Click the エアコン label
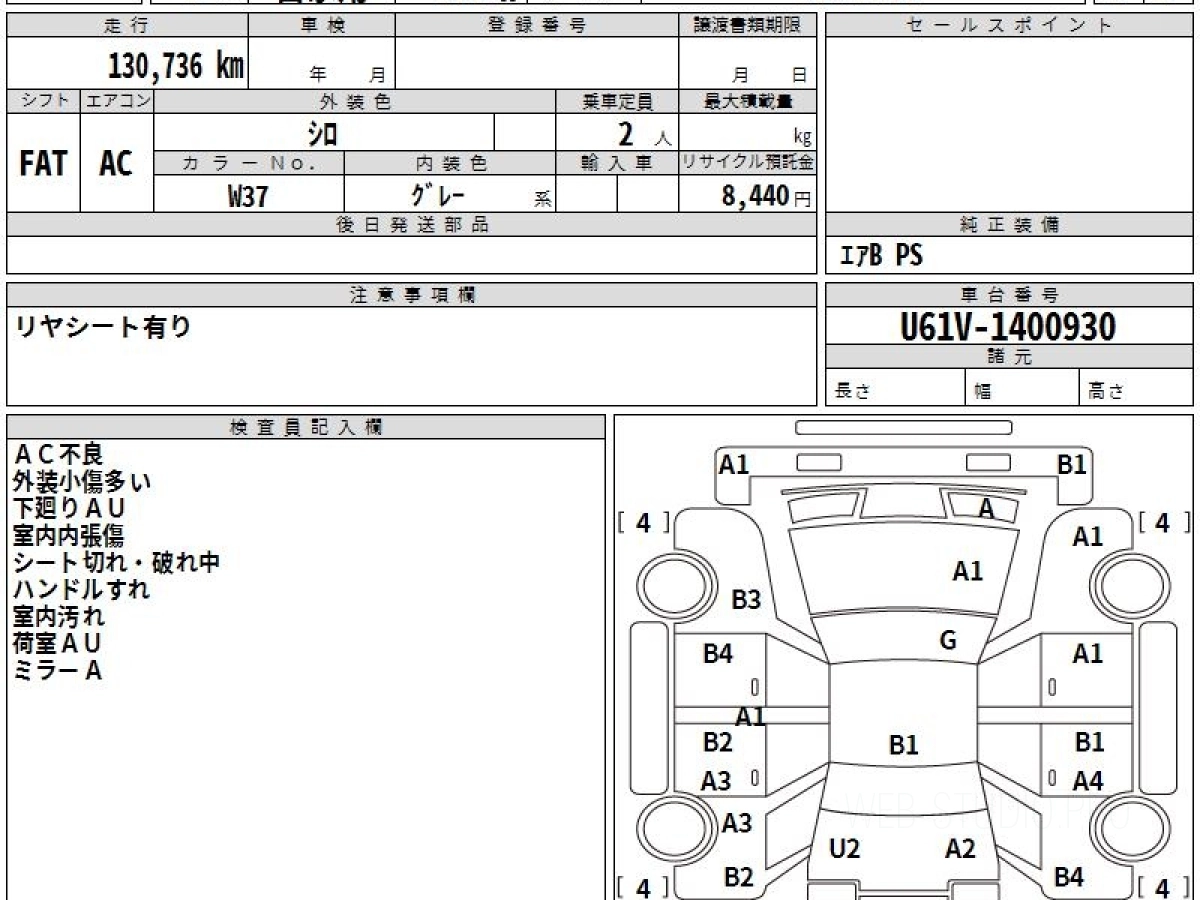Viewport: 1200px width, 900px height. coord(117,101)
